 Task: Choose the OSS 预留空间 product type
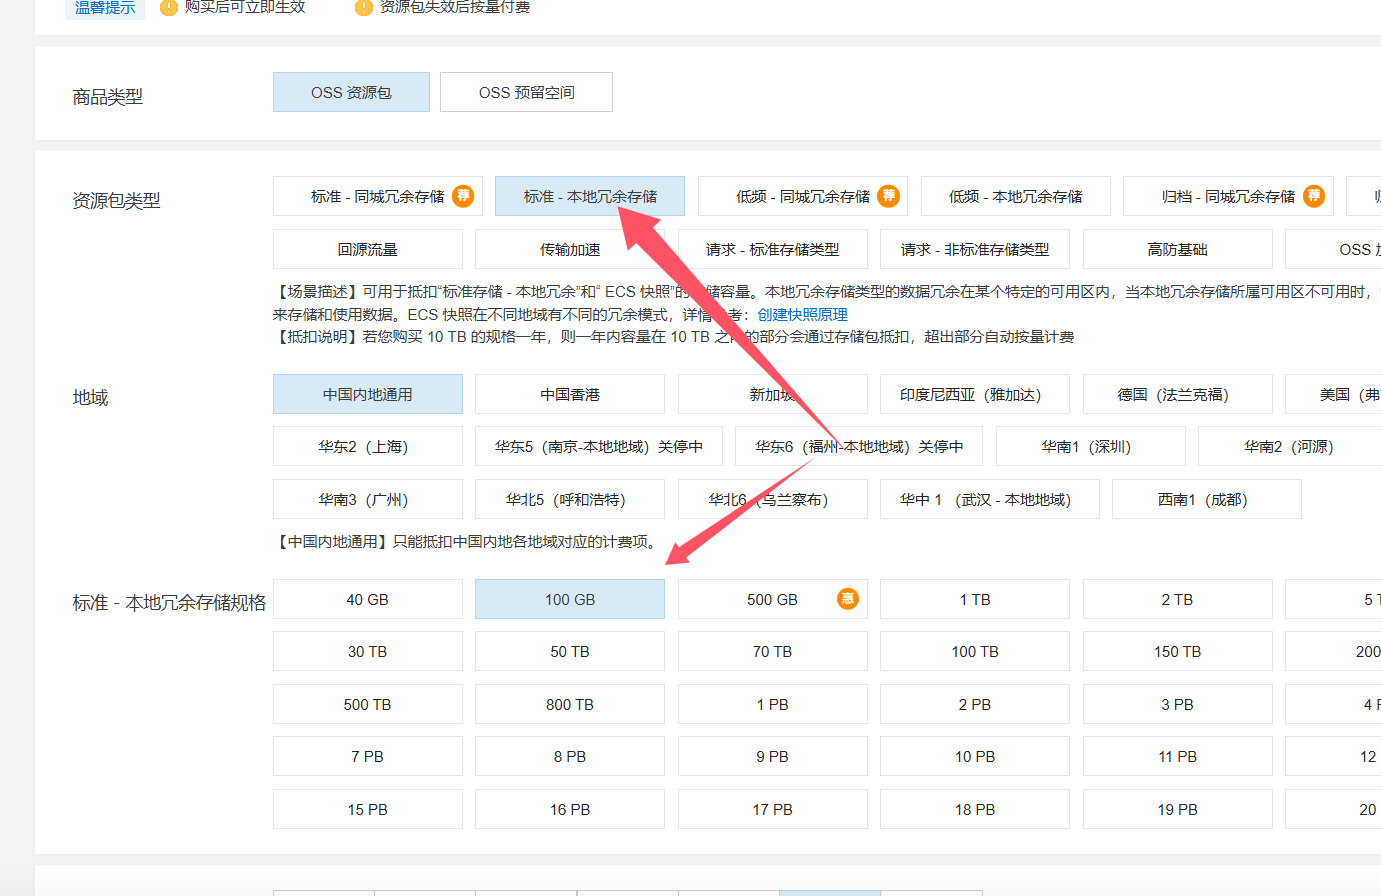click(526, 92)
